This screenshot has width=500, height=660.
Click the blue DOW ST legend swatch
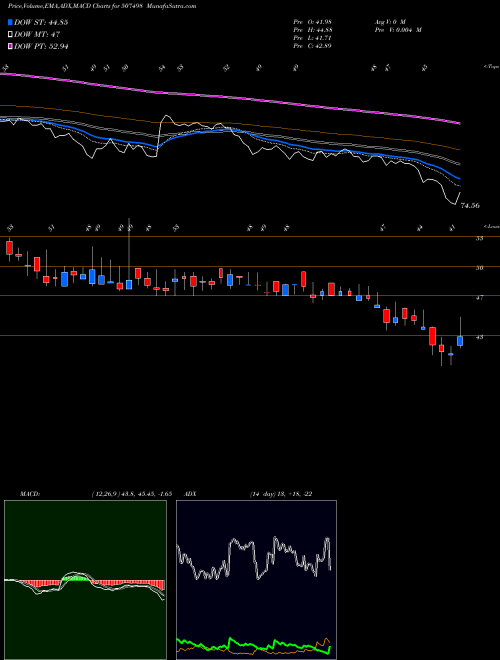pos(11,22)
